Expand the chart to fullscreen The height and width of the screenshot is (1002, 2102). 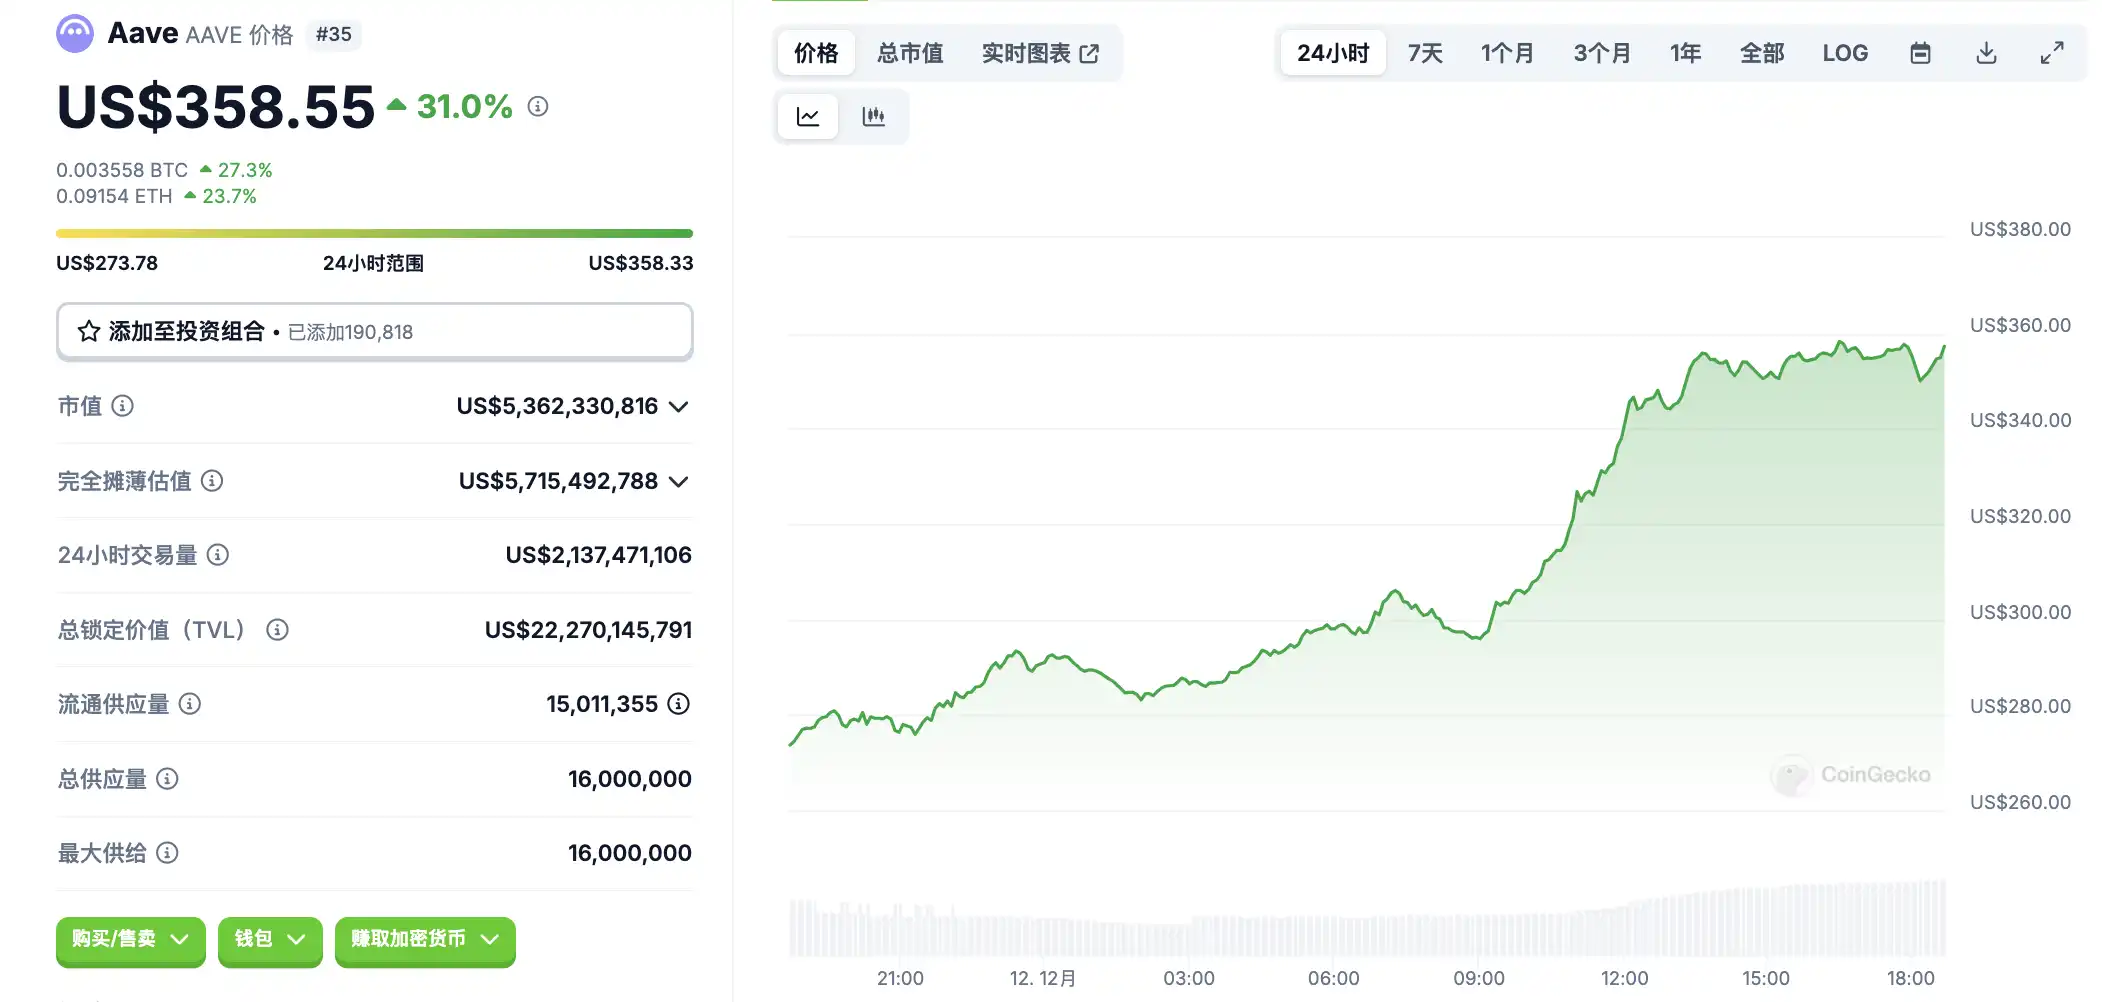pos(2052,53)
